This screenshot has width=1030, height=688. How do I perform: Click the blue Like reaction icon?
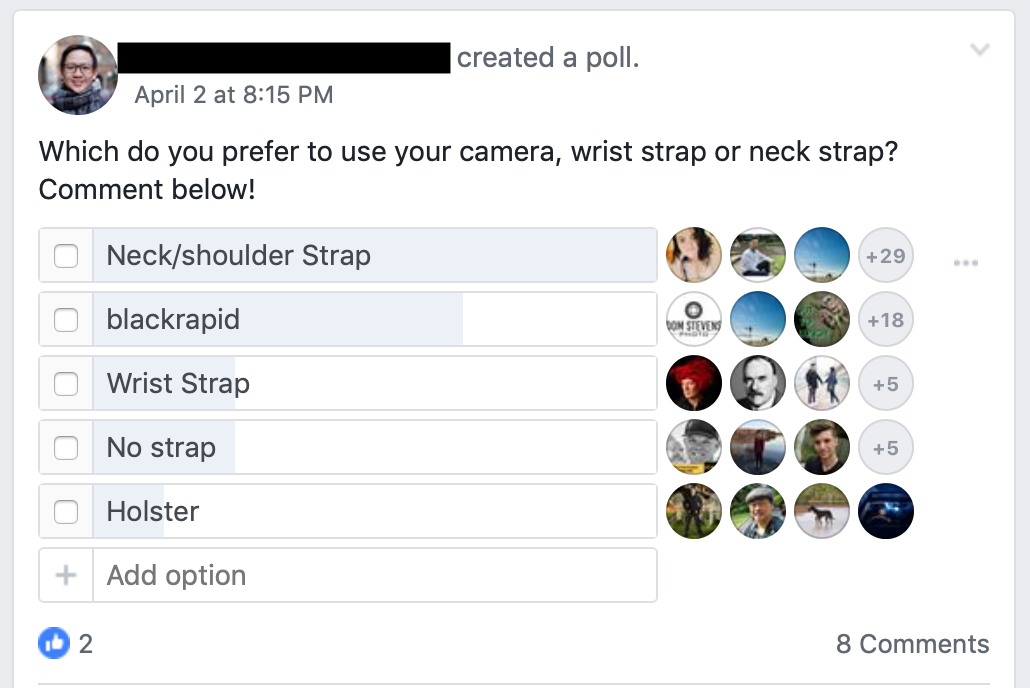point(54,643)
